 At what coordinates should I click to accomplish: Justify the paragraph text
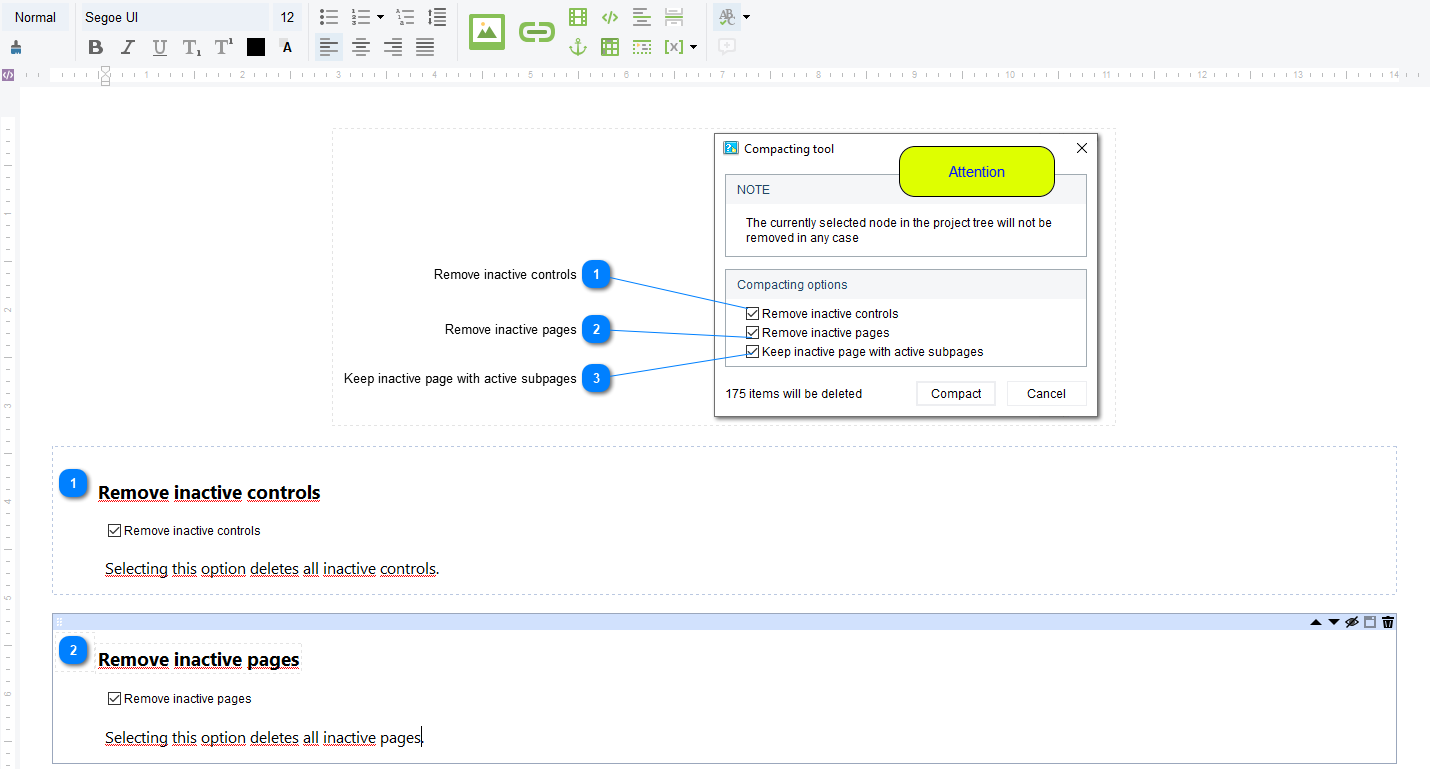click(x=425, y=47)
